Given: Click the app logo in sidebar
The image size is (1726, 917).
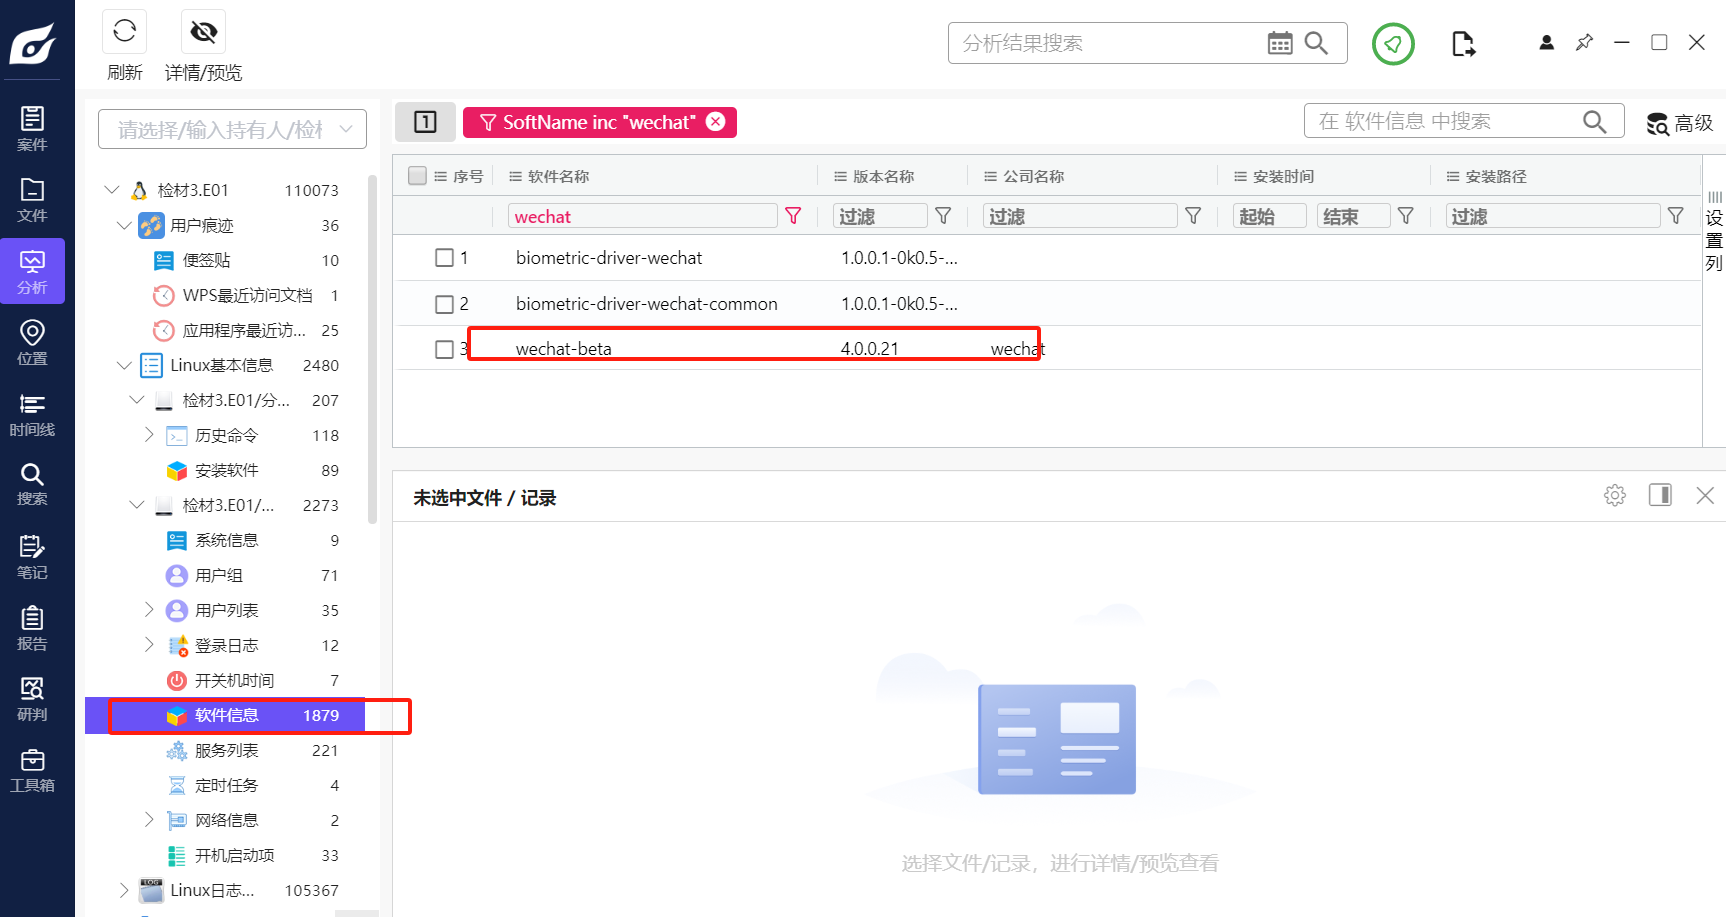Looking at the screenshot, I should (33, 44).
